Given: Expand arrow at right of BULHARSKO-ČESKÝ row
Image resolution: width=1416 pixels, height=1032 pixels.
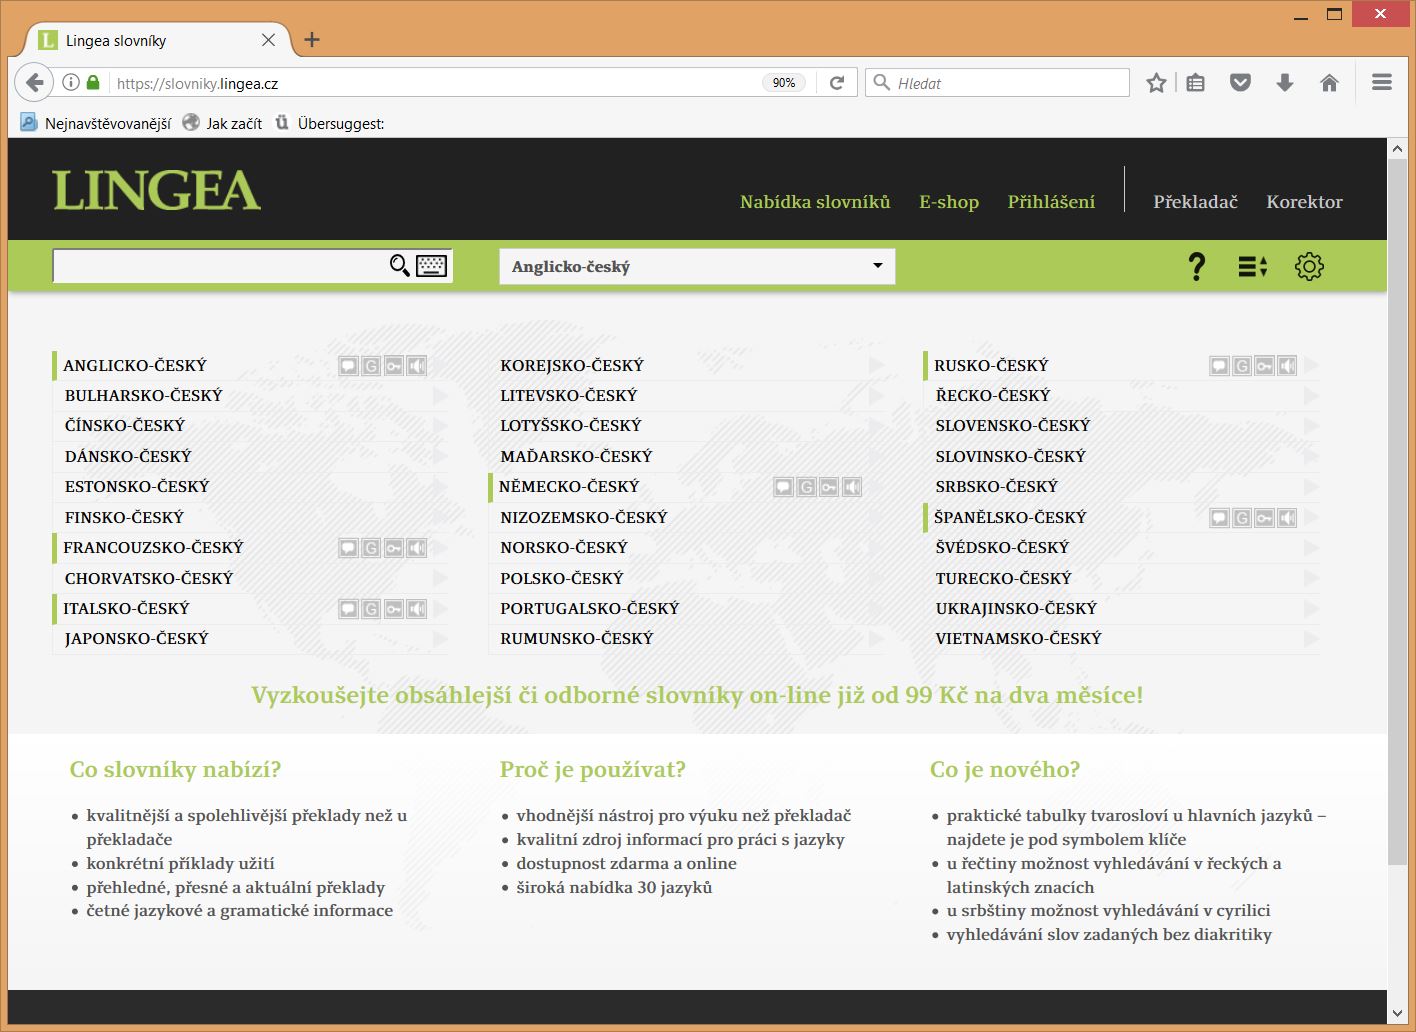Looking at the screenshot, I should [441, 396].
